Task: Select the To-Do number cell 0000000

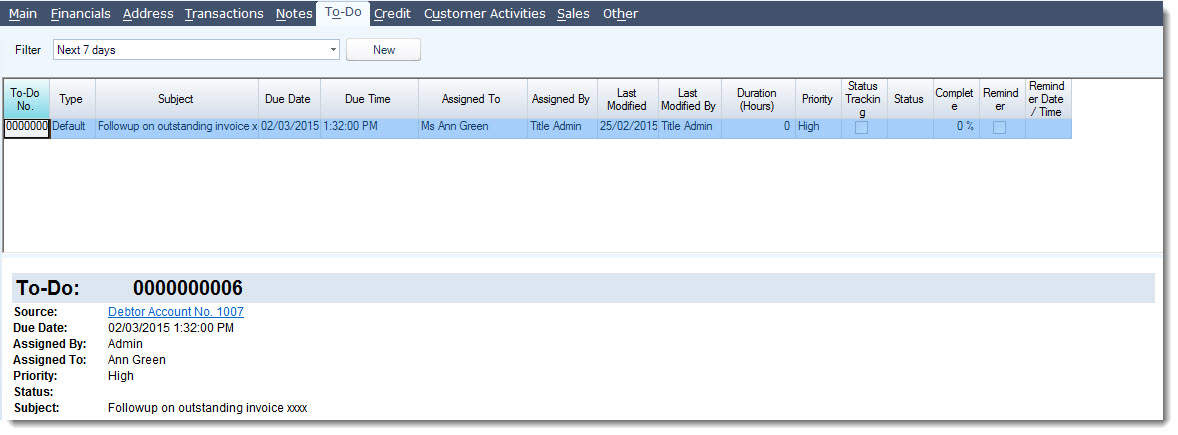Action: 26,128
